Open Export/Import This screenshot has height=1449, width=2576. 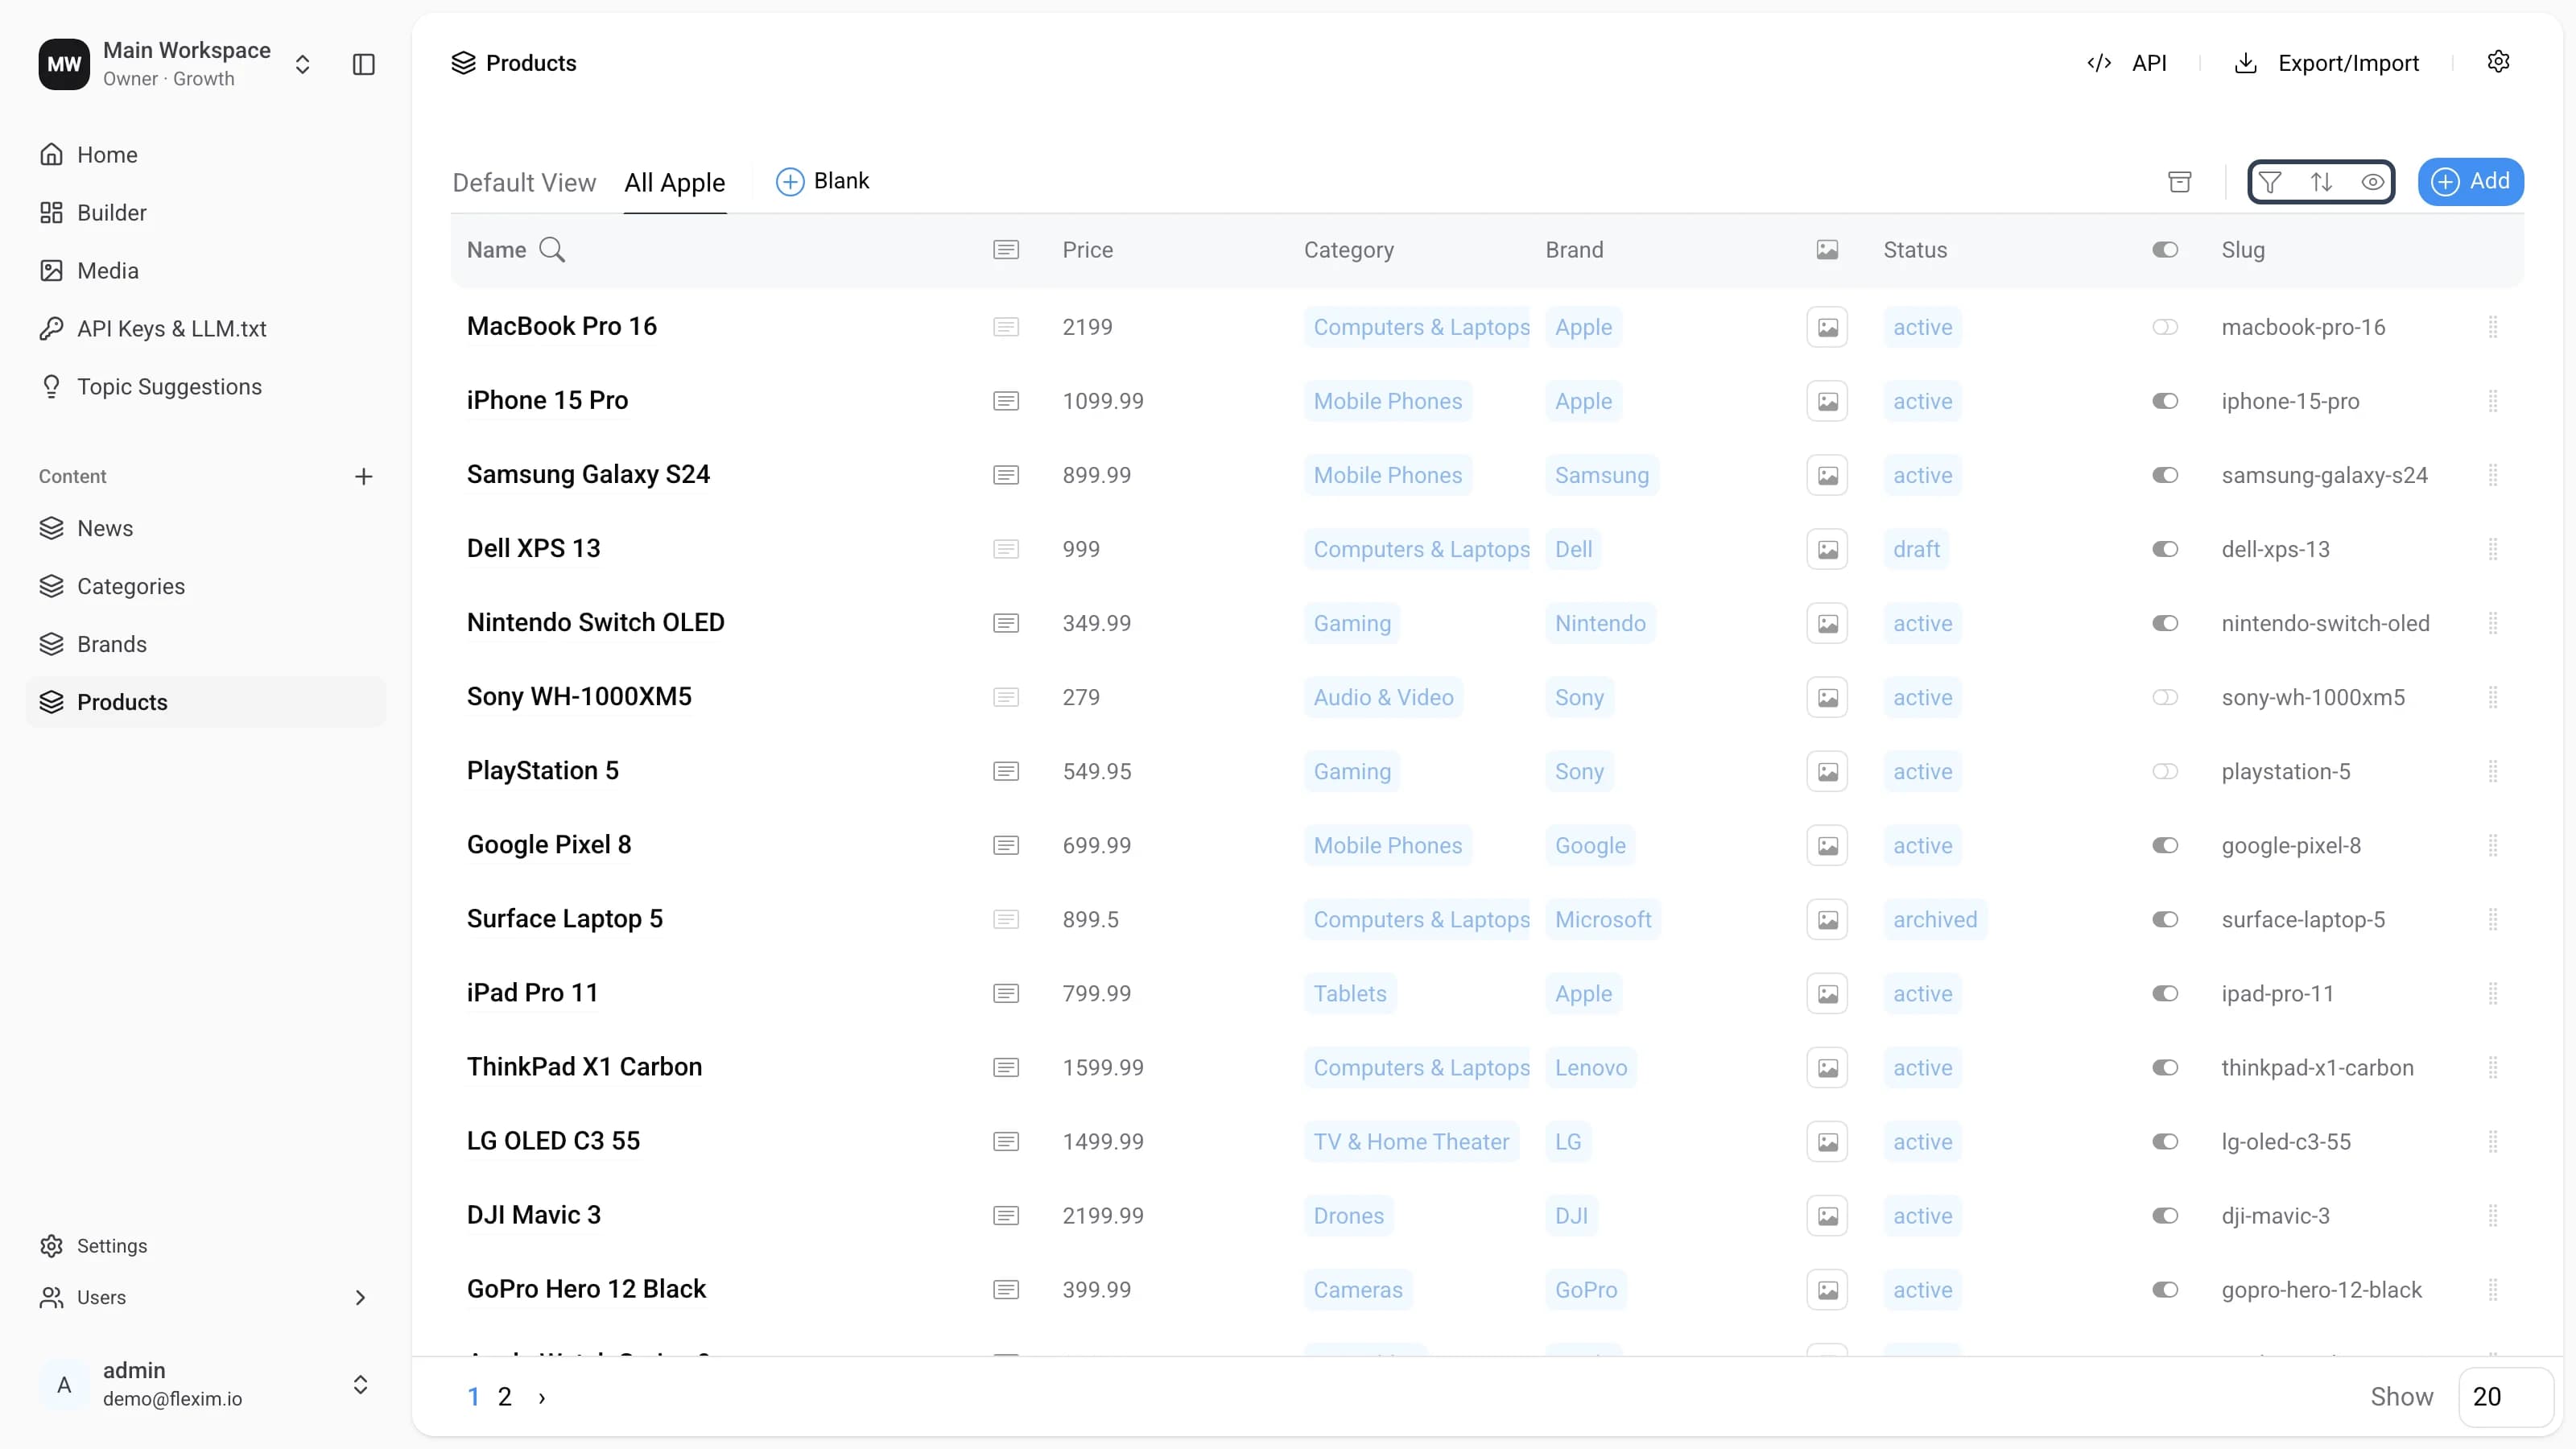click(x=2327, y=63)
